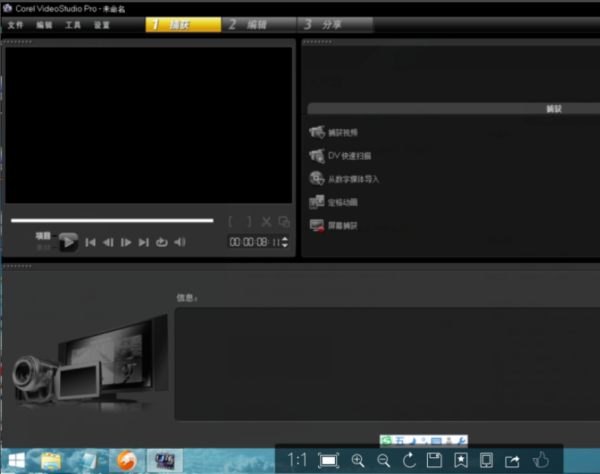
Task: Click the scissors split clip icon
Action: [x=266, y=222]
